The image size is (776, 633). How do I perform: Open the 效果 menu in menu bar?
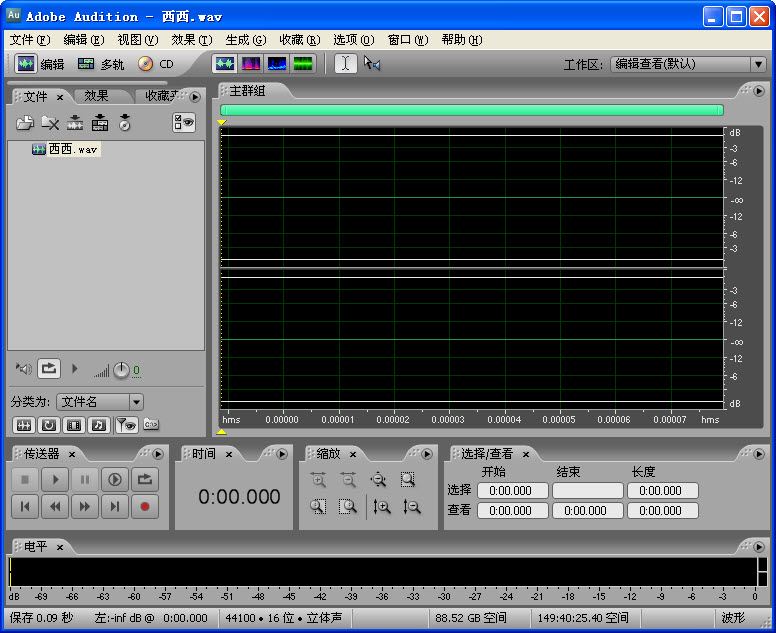click(x=192, y=40)
